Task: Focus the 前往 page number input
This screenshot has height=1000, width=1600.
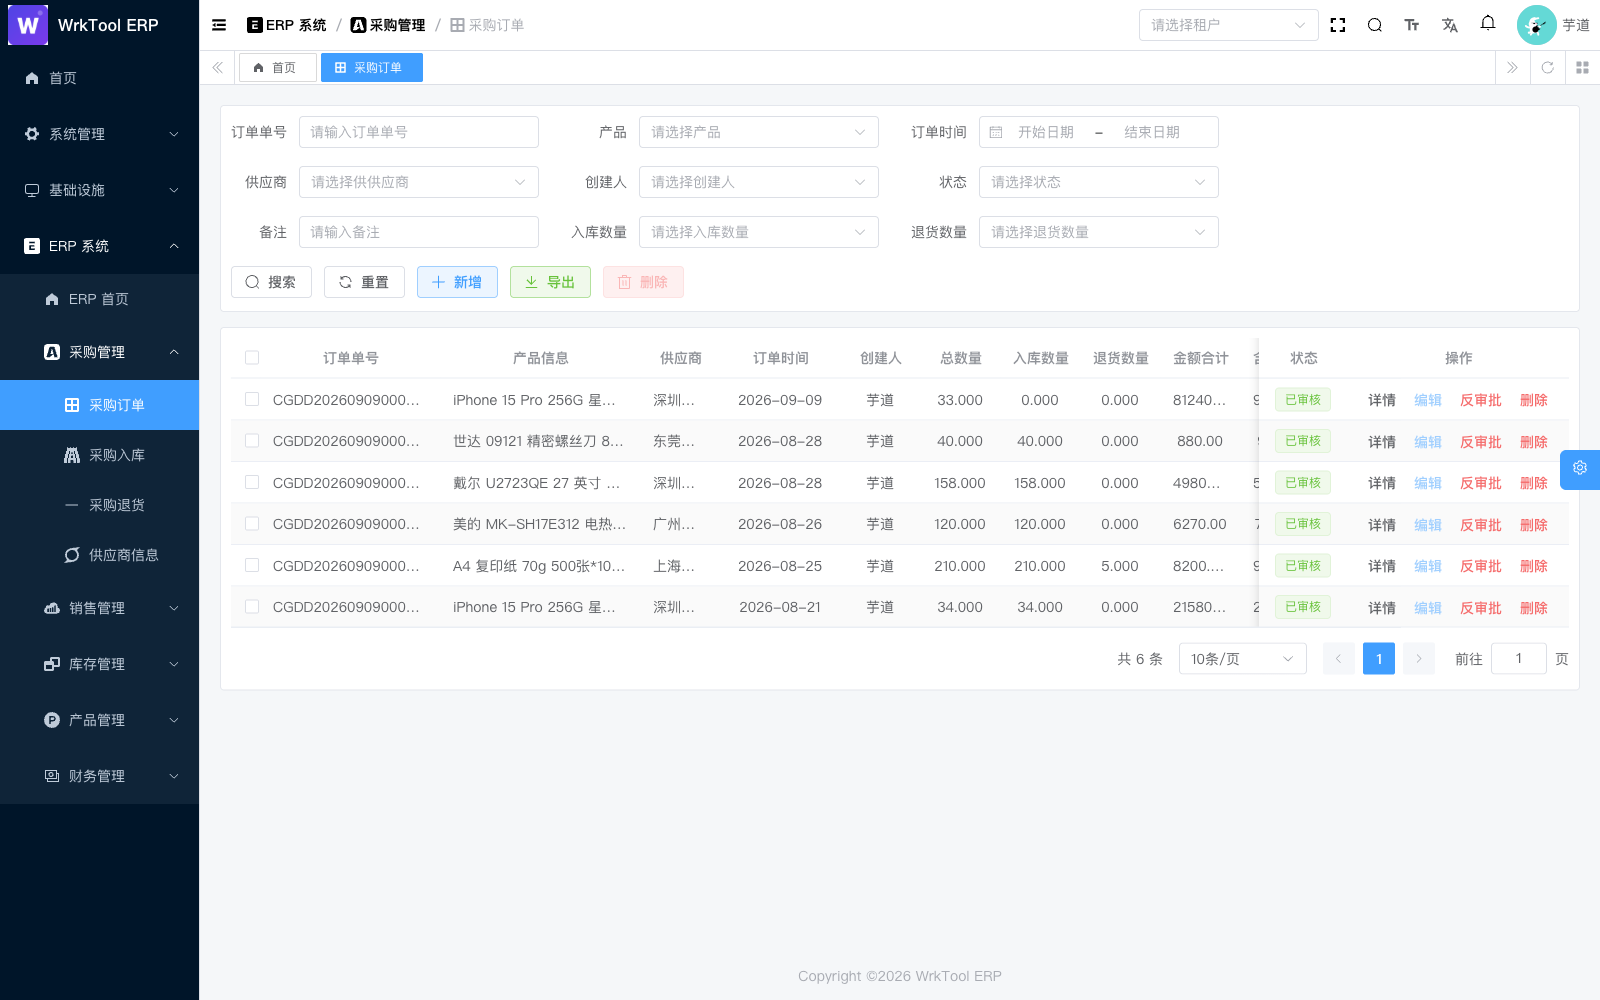Action: tap(1518, 659)
